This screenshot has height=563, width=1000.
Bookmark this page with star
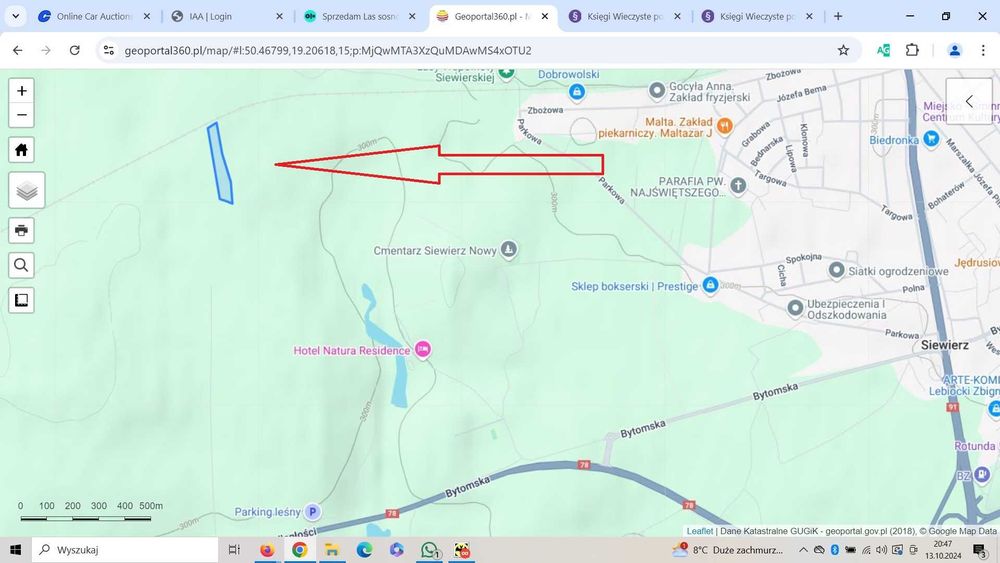(843, 50)
